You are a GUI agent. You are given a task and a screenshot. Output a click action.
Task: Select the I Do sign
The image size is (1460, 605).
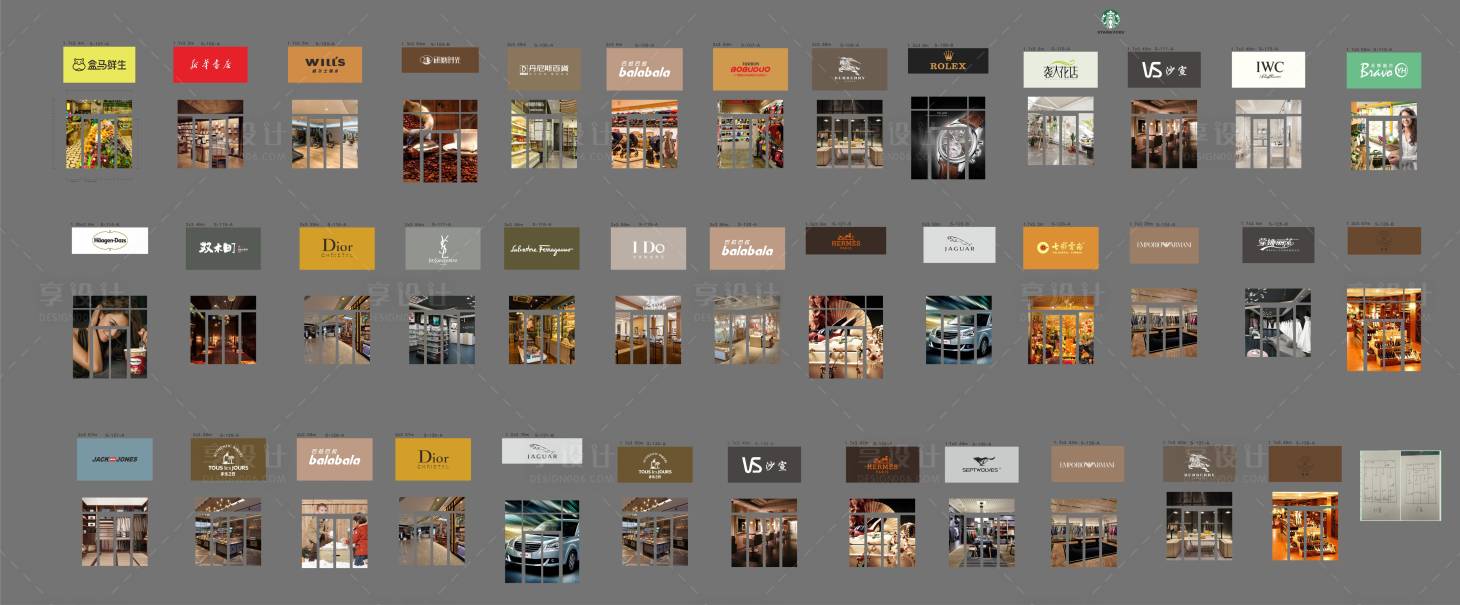(x=648, y=248)
